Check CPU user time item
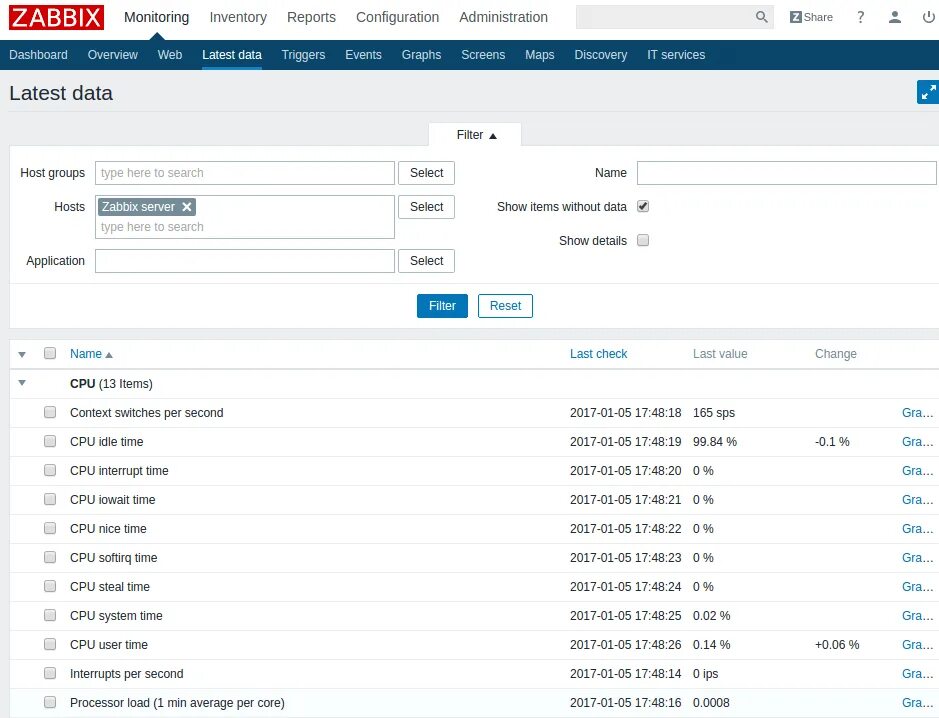This screenshot has height=718, width=939. 50,645
